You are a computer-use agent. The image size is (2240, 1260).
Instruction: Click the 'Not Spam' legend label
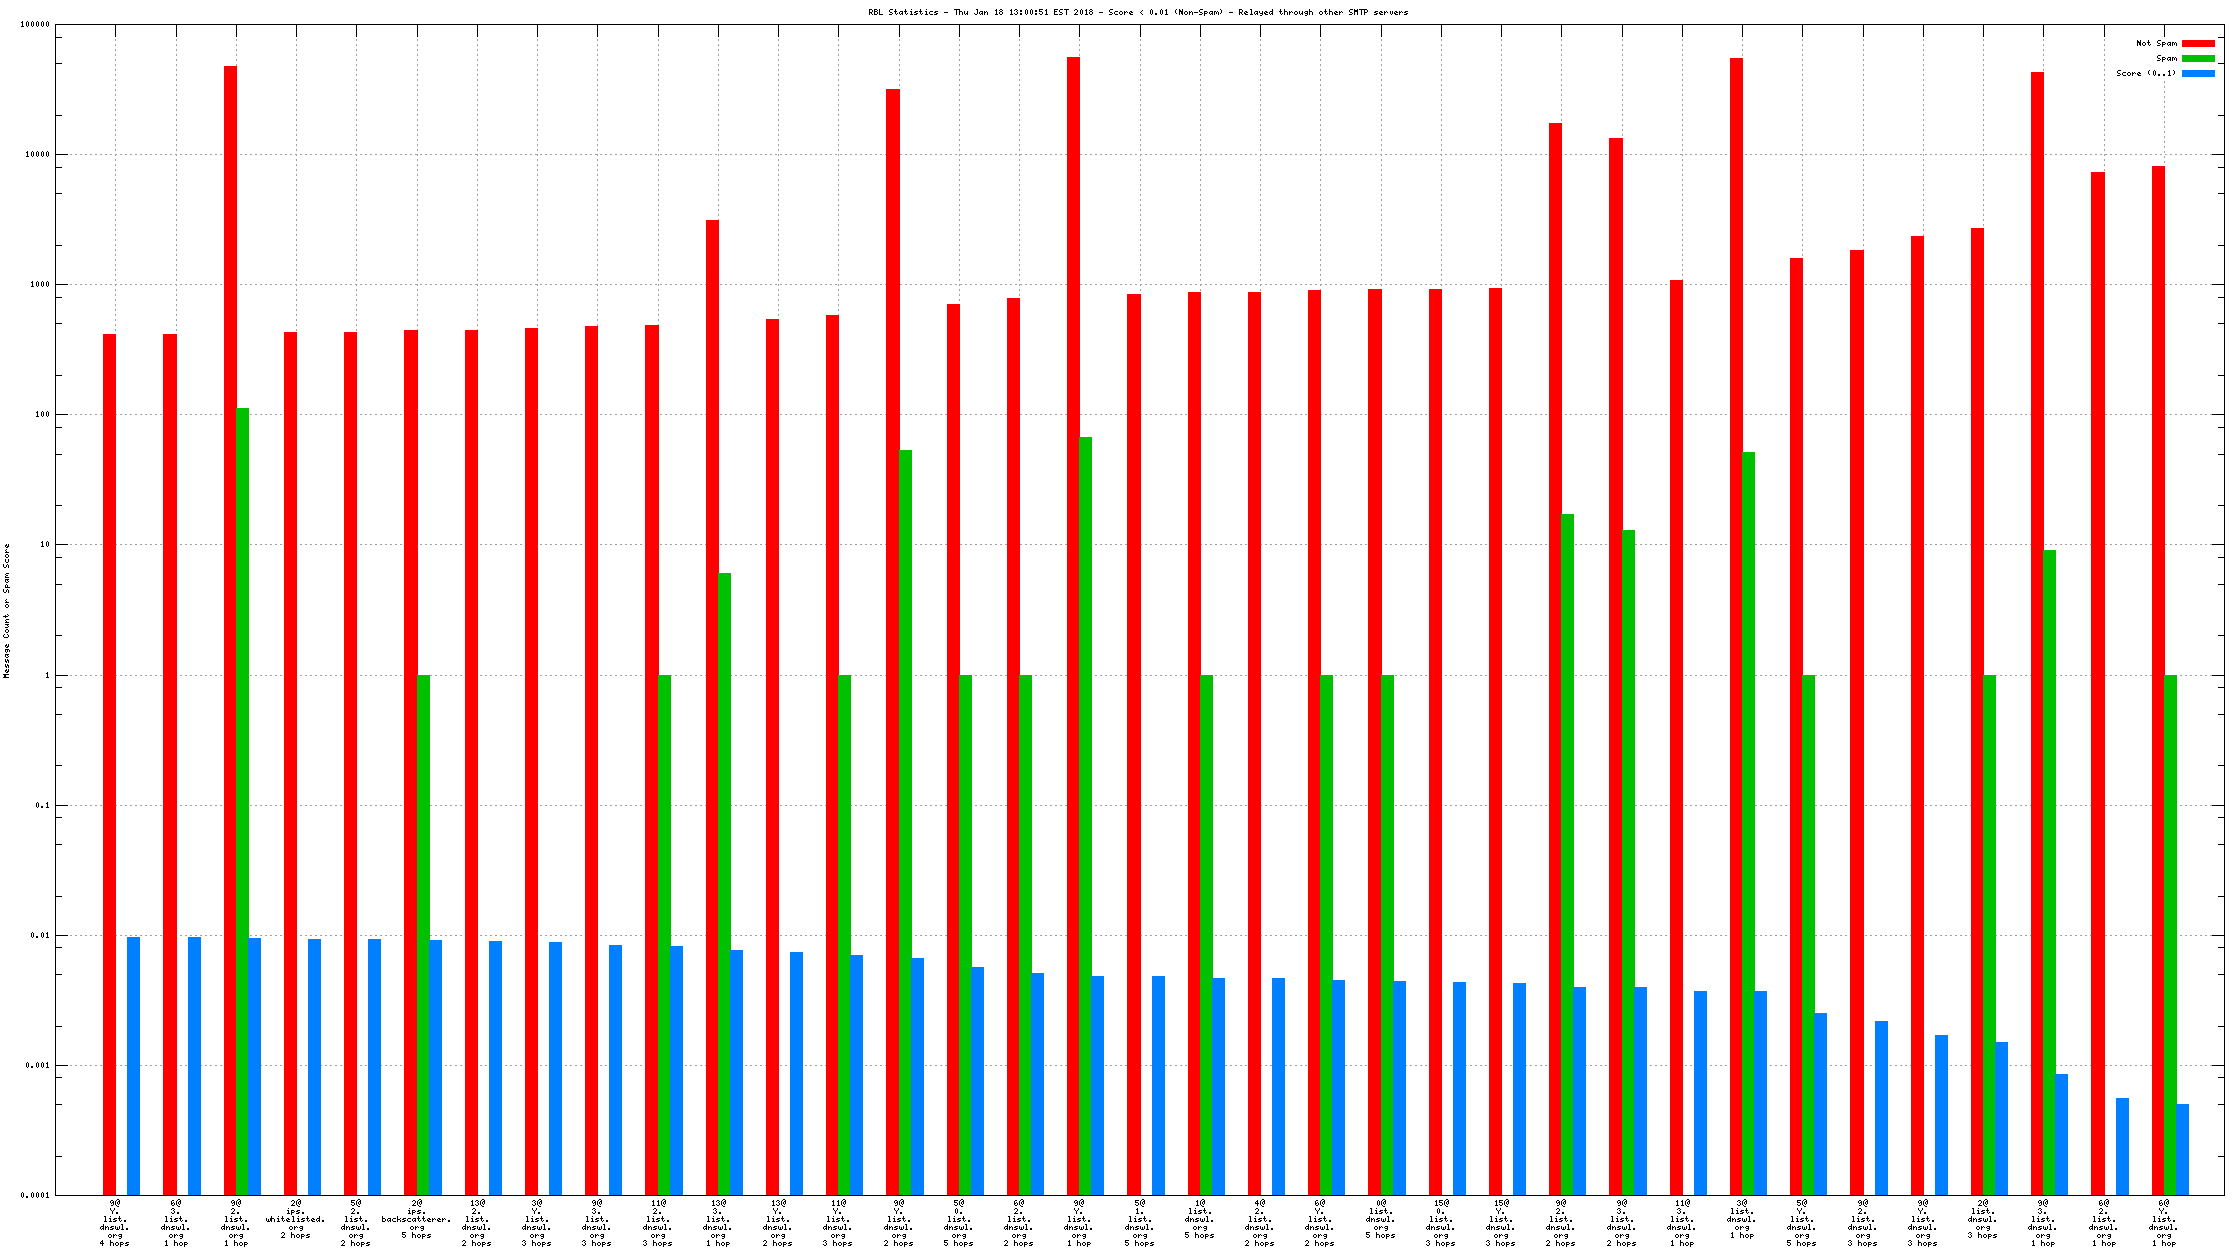tap(2156, 43)
